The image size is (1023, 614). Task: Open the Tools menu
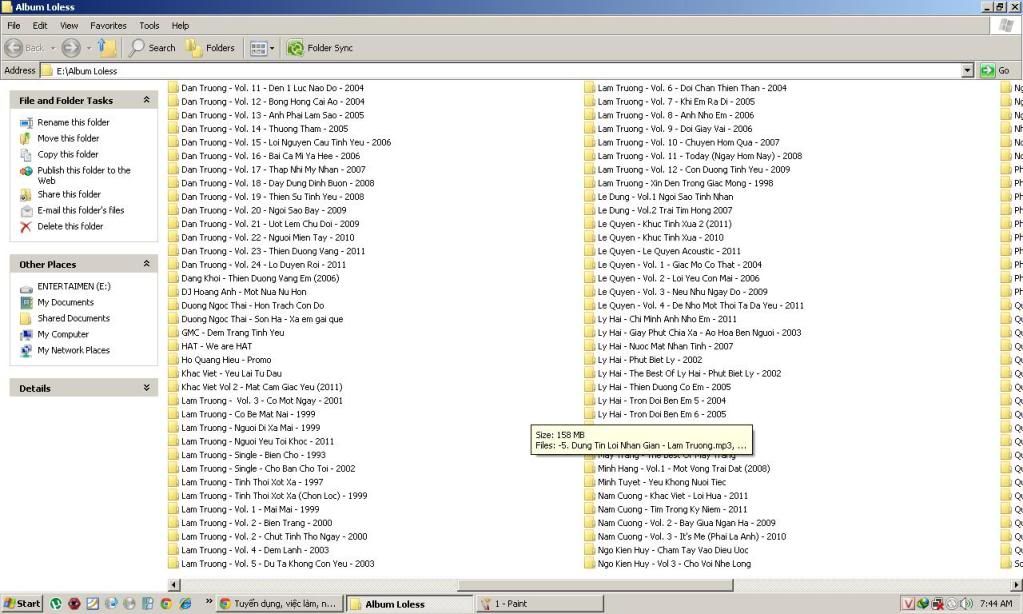149,25
